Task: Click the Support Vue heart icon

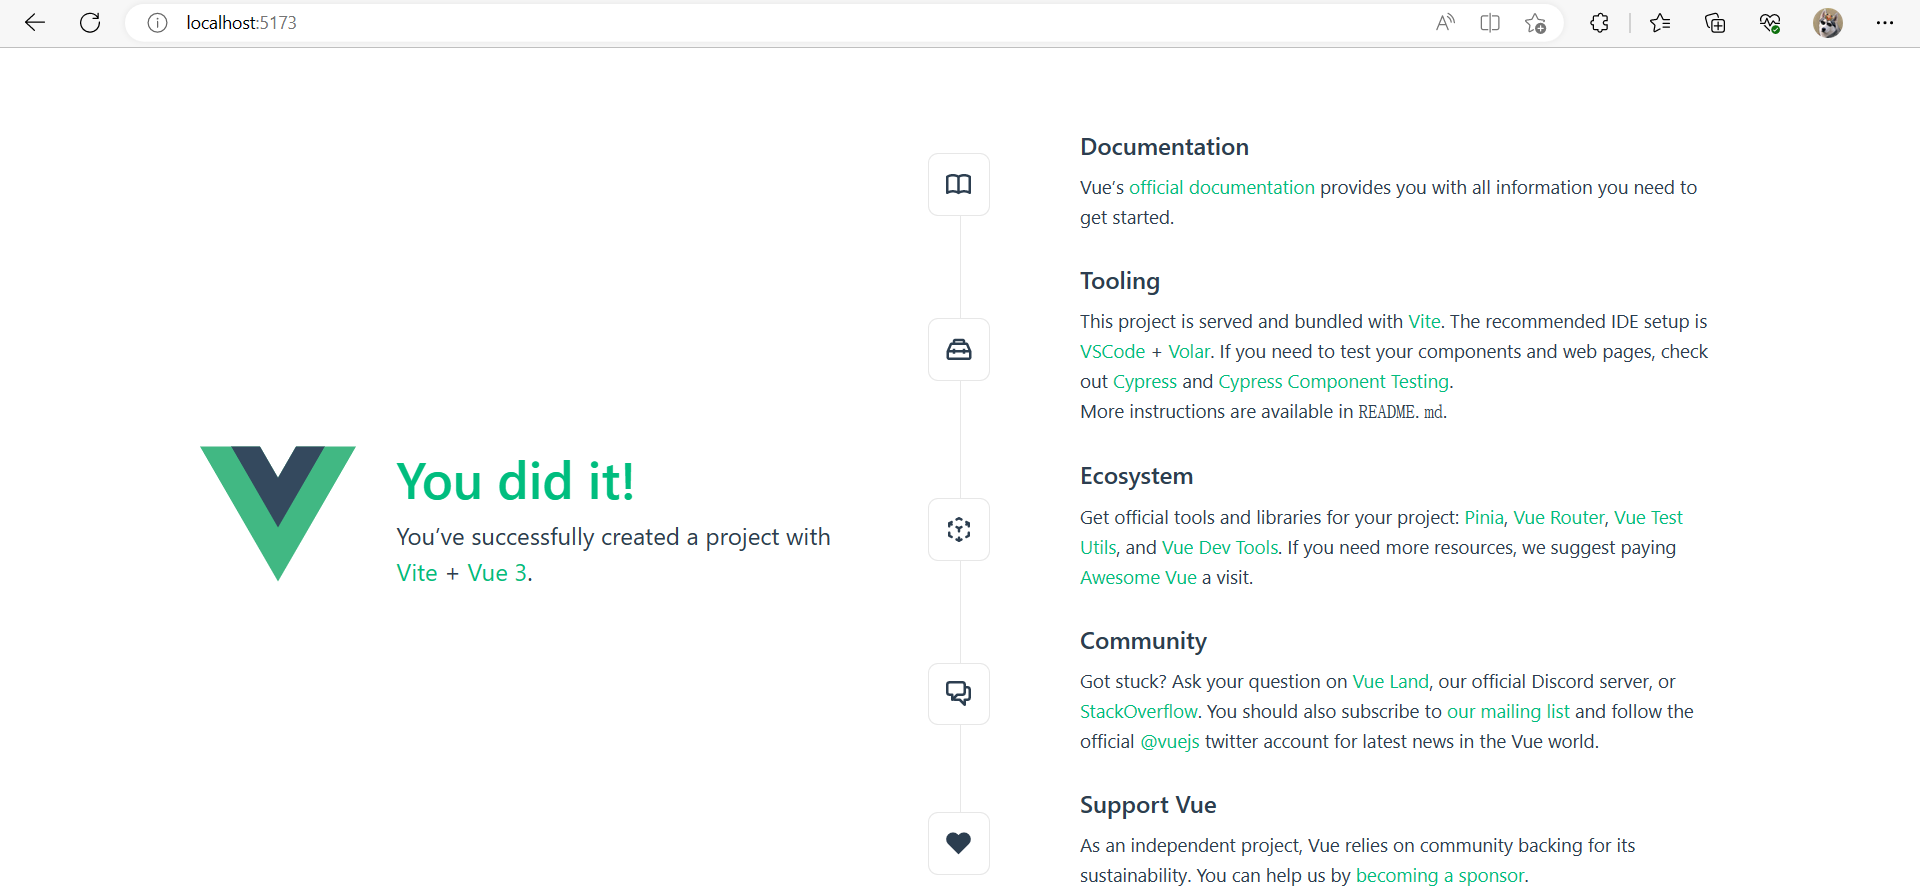Action: click(958, 843)
